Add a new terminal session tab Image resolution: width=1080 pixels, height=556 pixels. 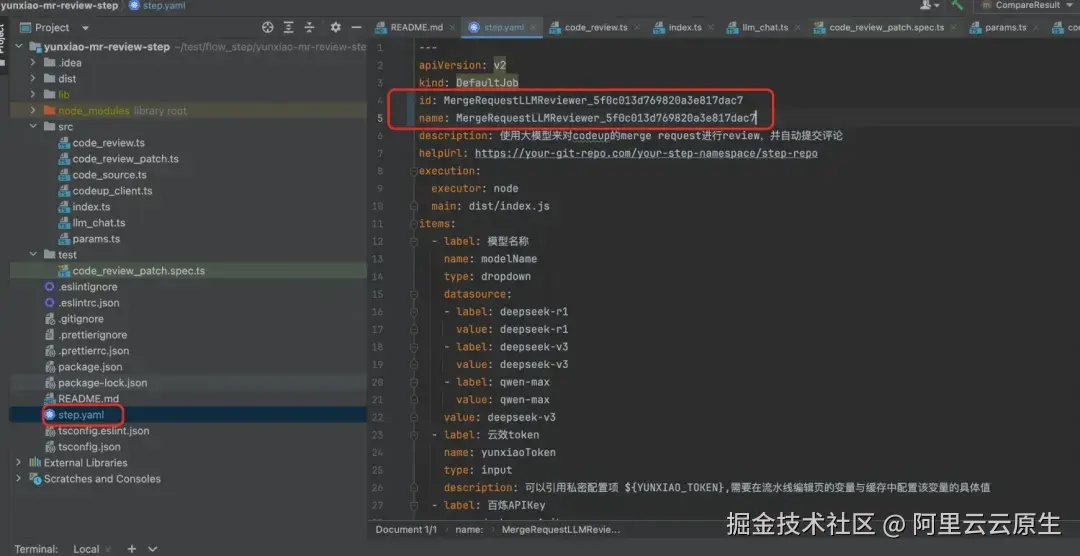pos(132,549)
